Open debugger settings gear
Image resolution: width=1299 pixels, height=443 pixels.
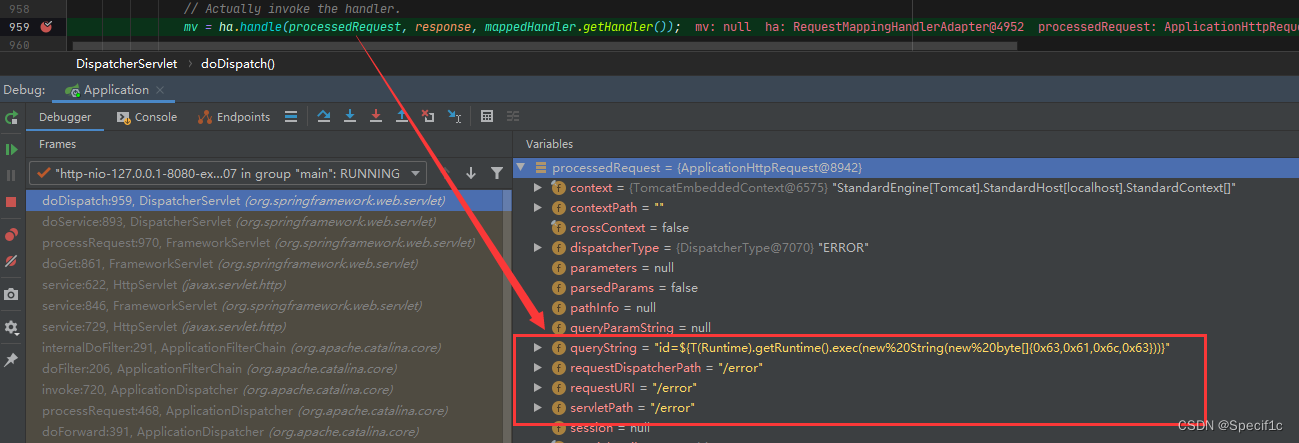tap(11, 327)
